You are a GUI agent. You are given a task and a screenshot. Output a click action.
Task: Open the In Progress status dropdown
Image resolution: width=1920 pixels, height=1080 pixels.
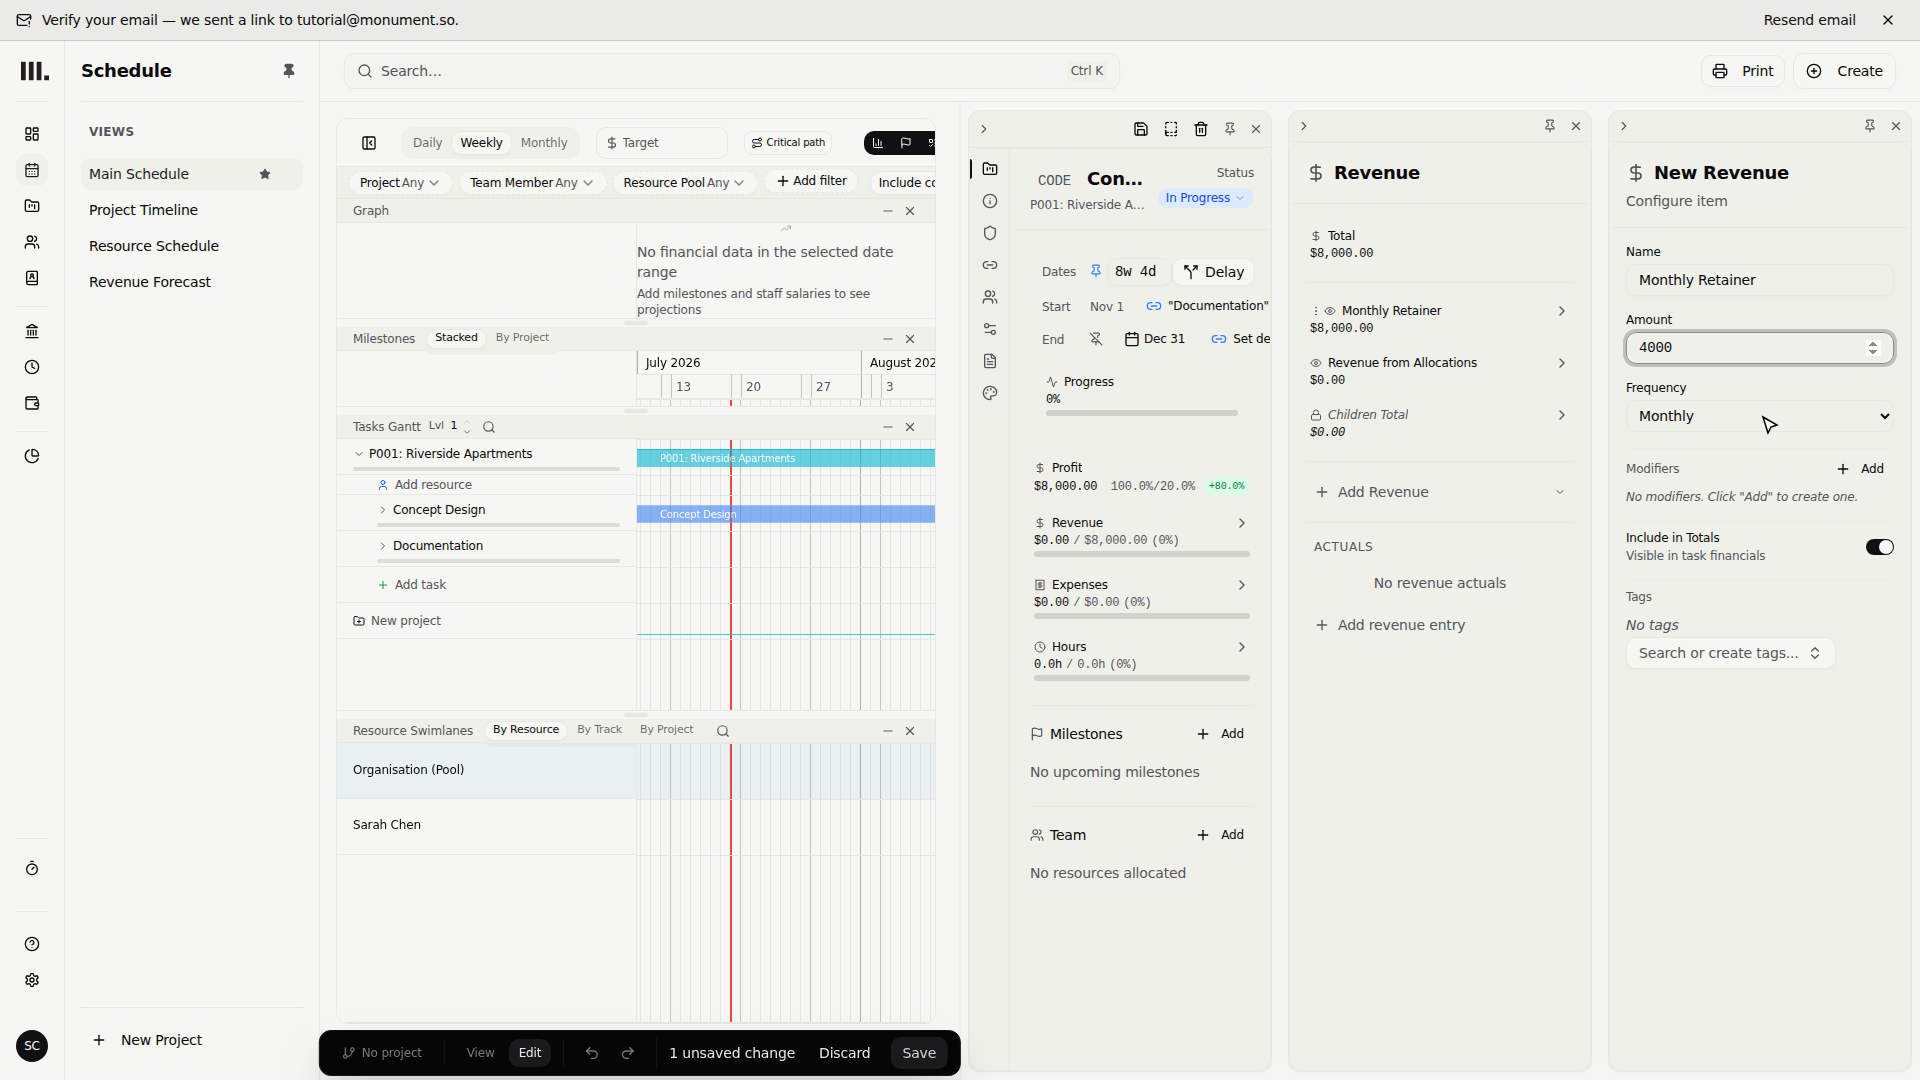(1205, 198)
